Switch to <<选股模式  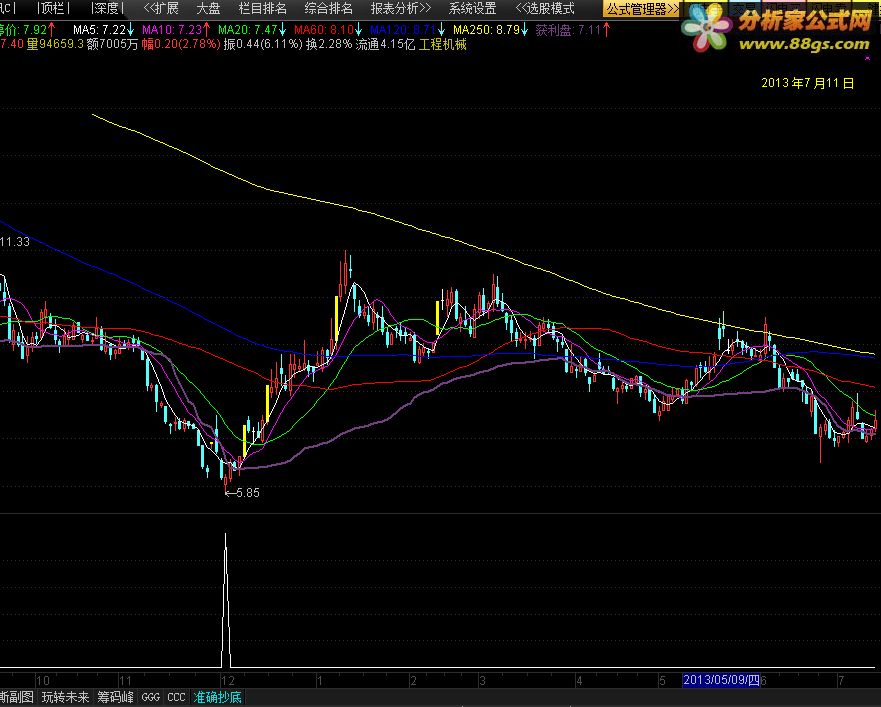coord(545,8)
